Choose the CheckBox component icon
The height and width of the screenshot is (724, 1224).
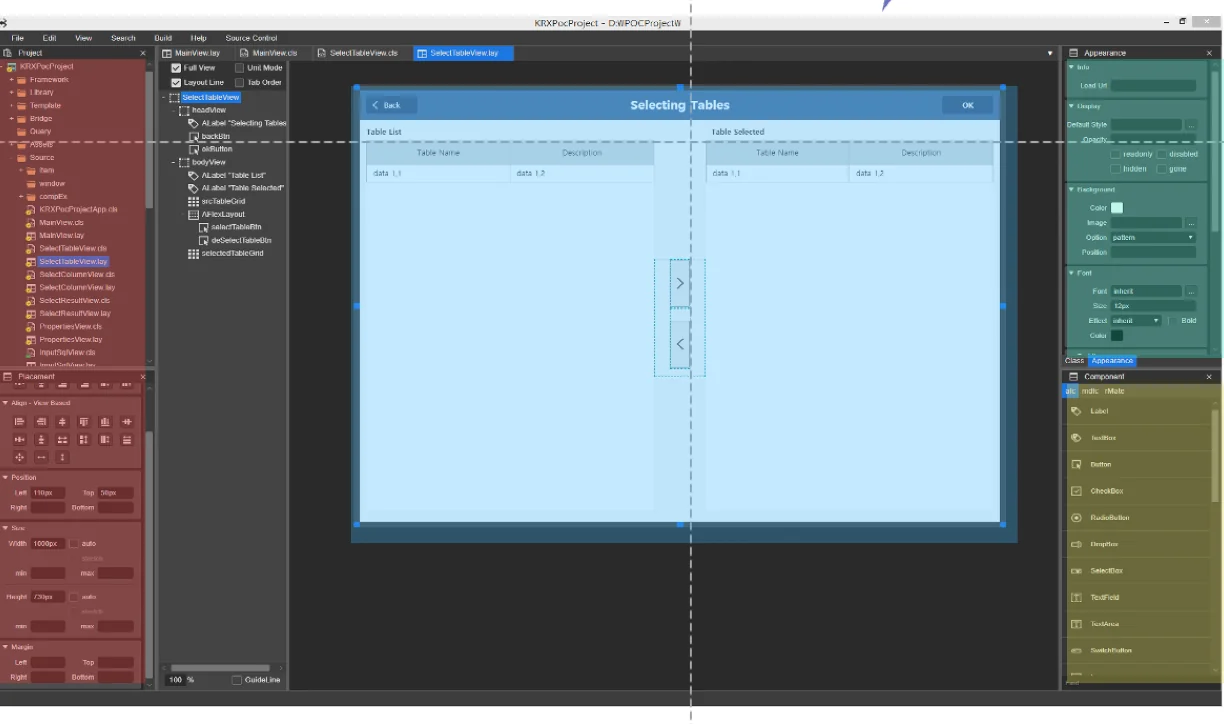[x=1076, y=491]
